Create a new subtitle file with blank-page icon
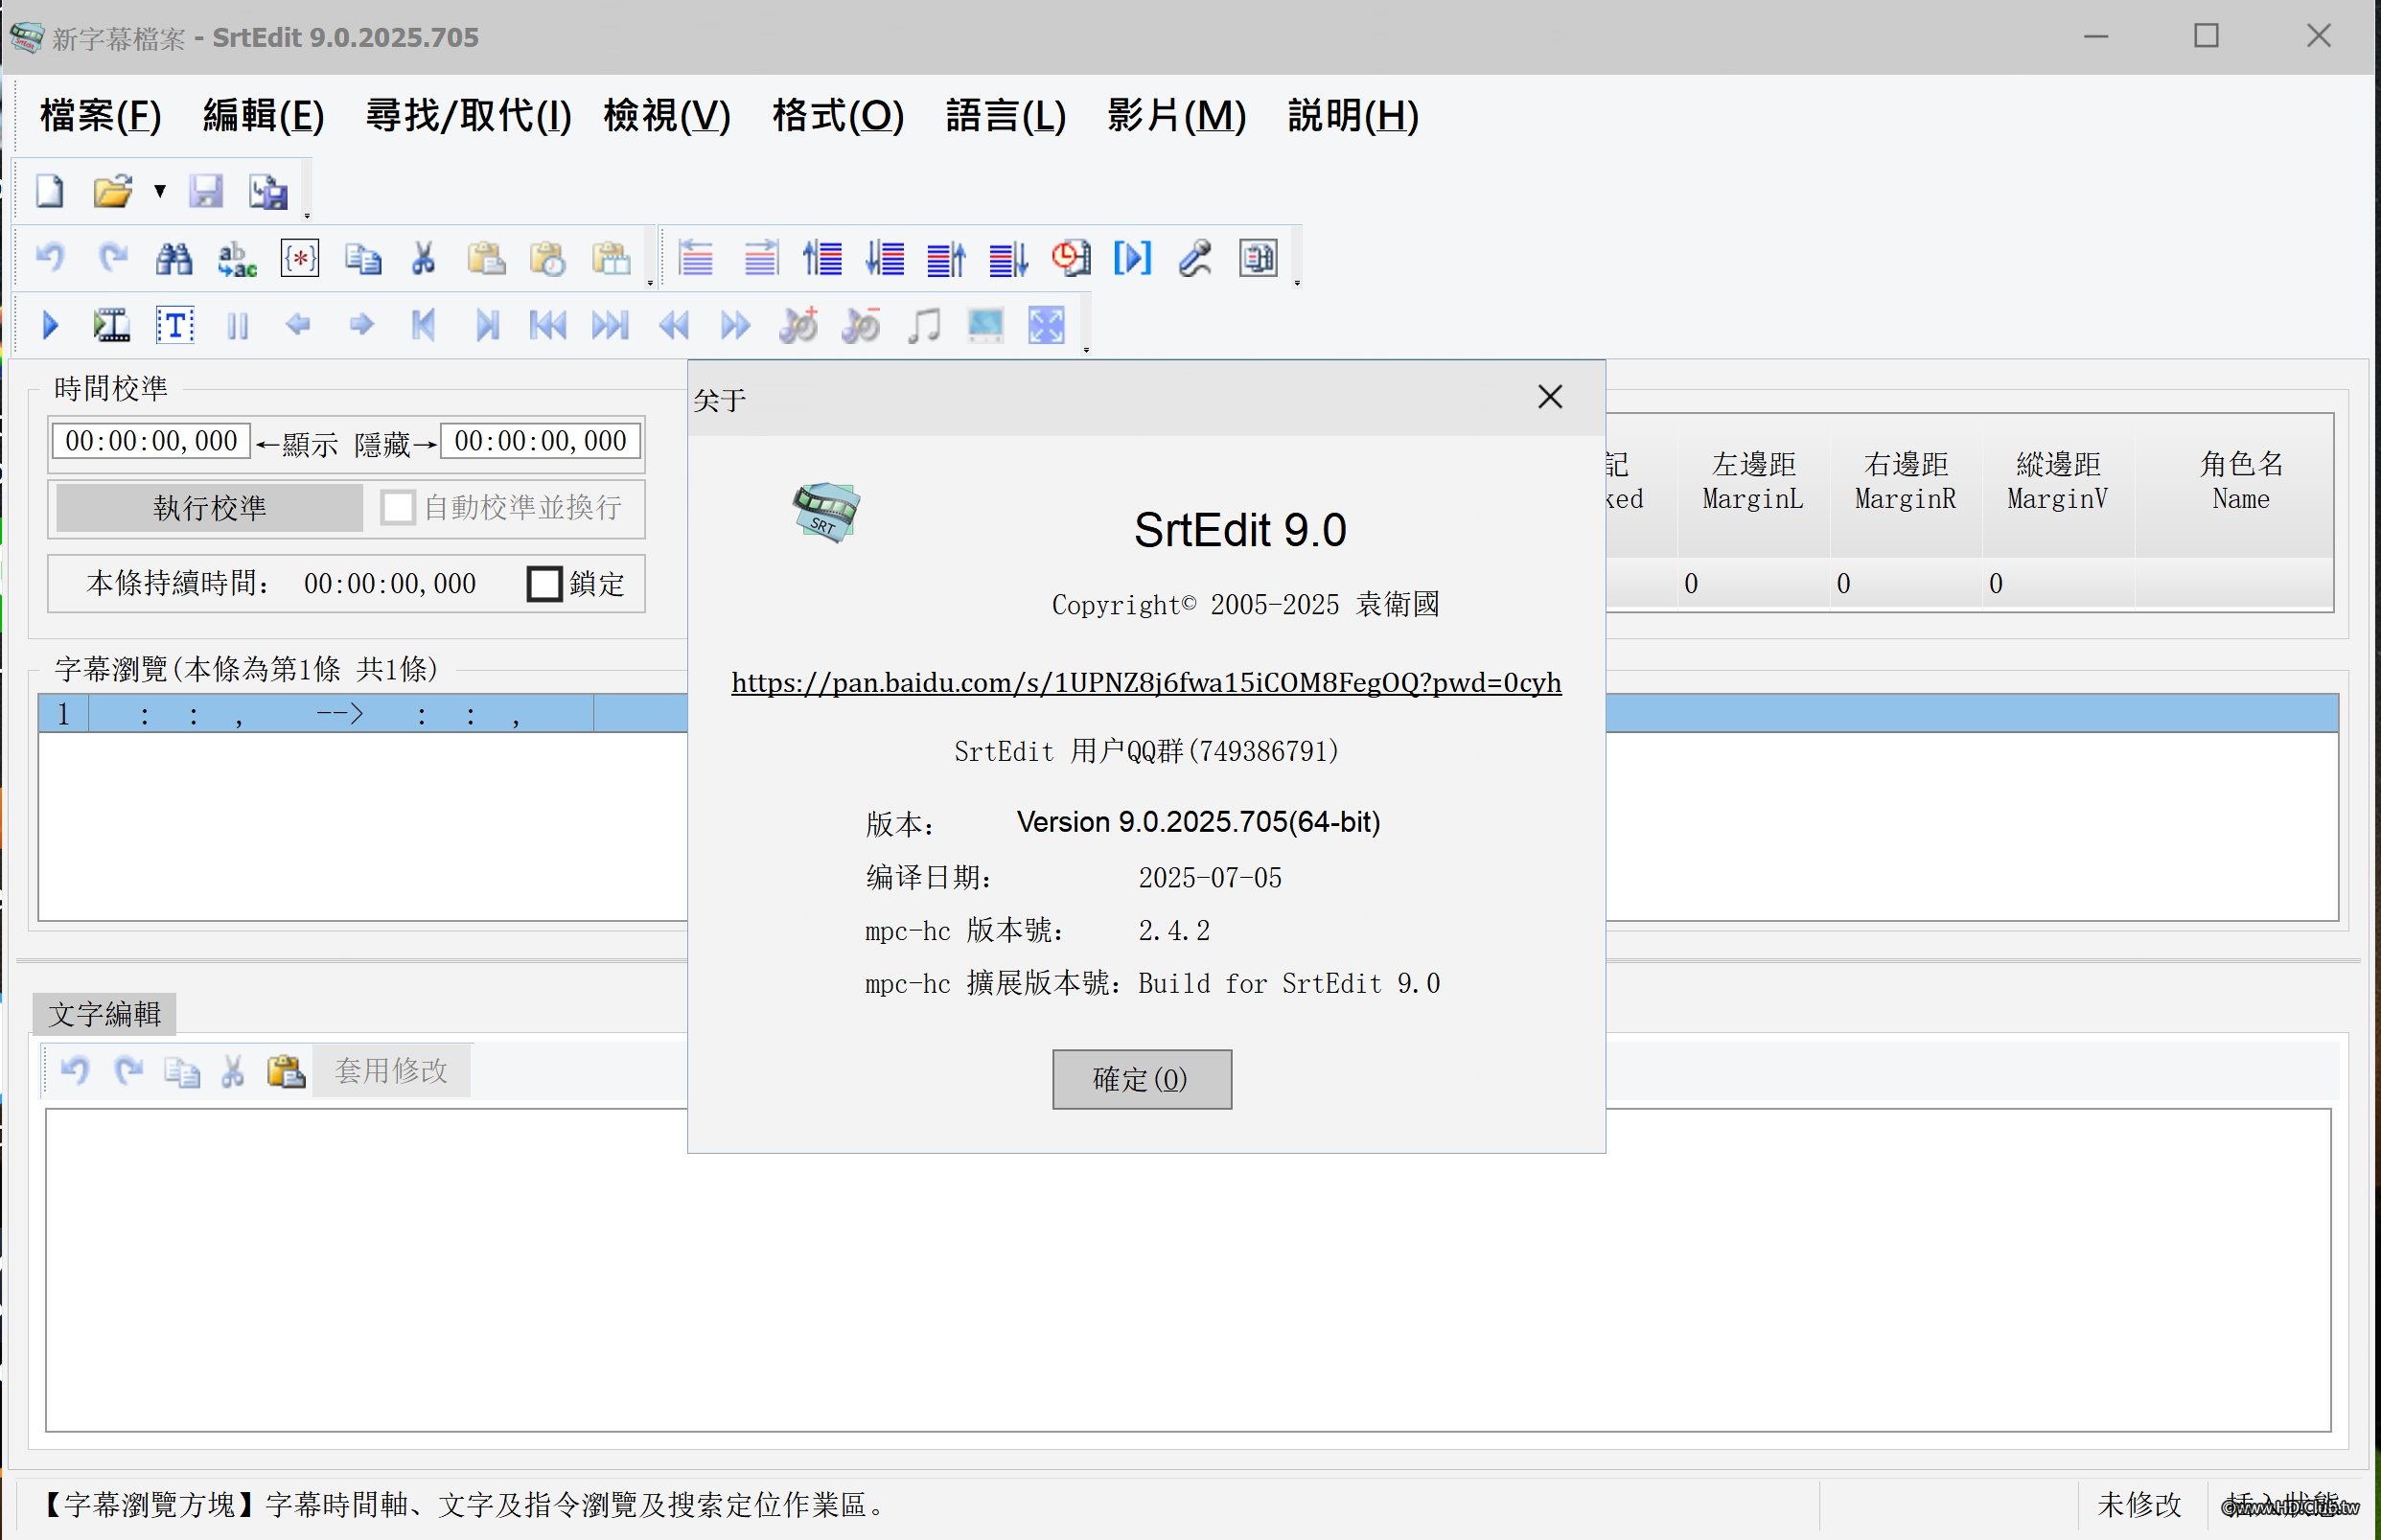Viewport: 2381px width, 1540px height. pos(50,190)
